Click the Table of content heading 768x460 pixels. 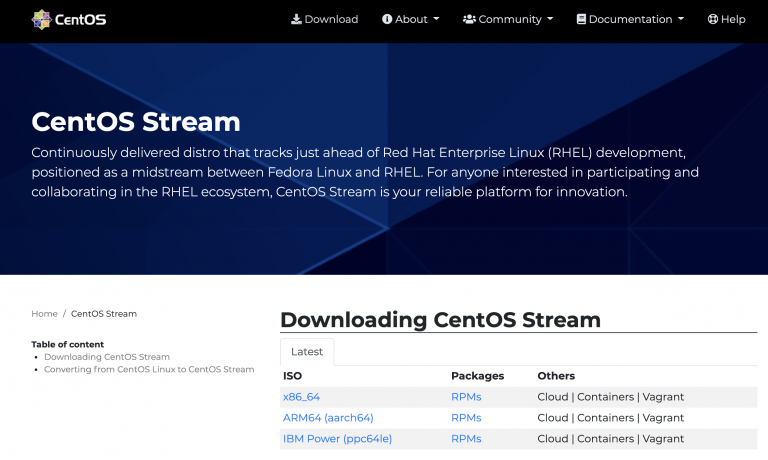68,344
